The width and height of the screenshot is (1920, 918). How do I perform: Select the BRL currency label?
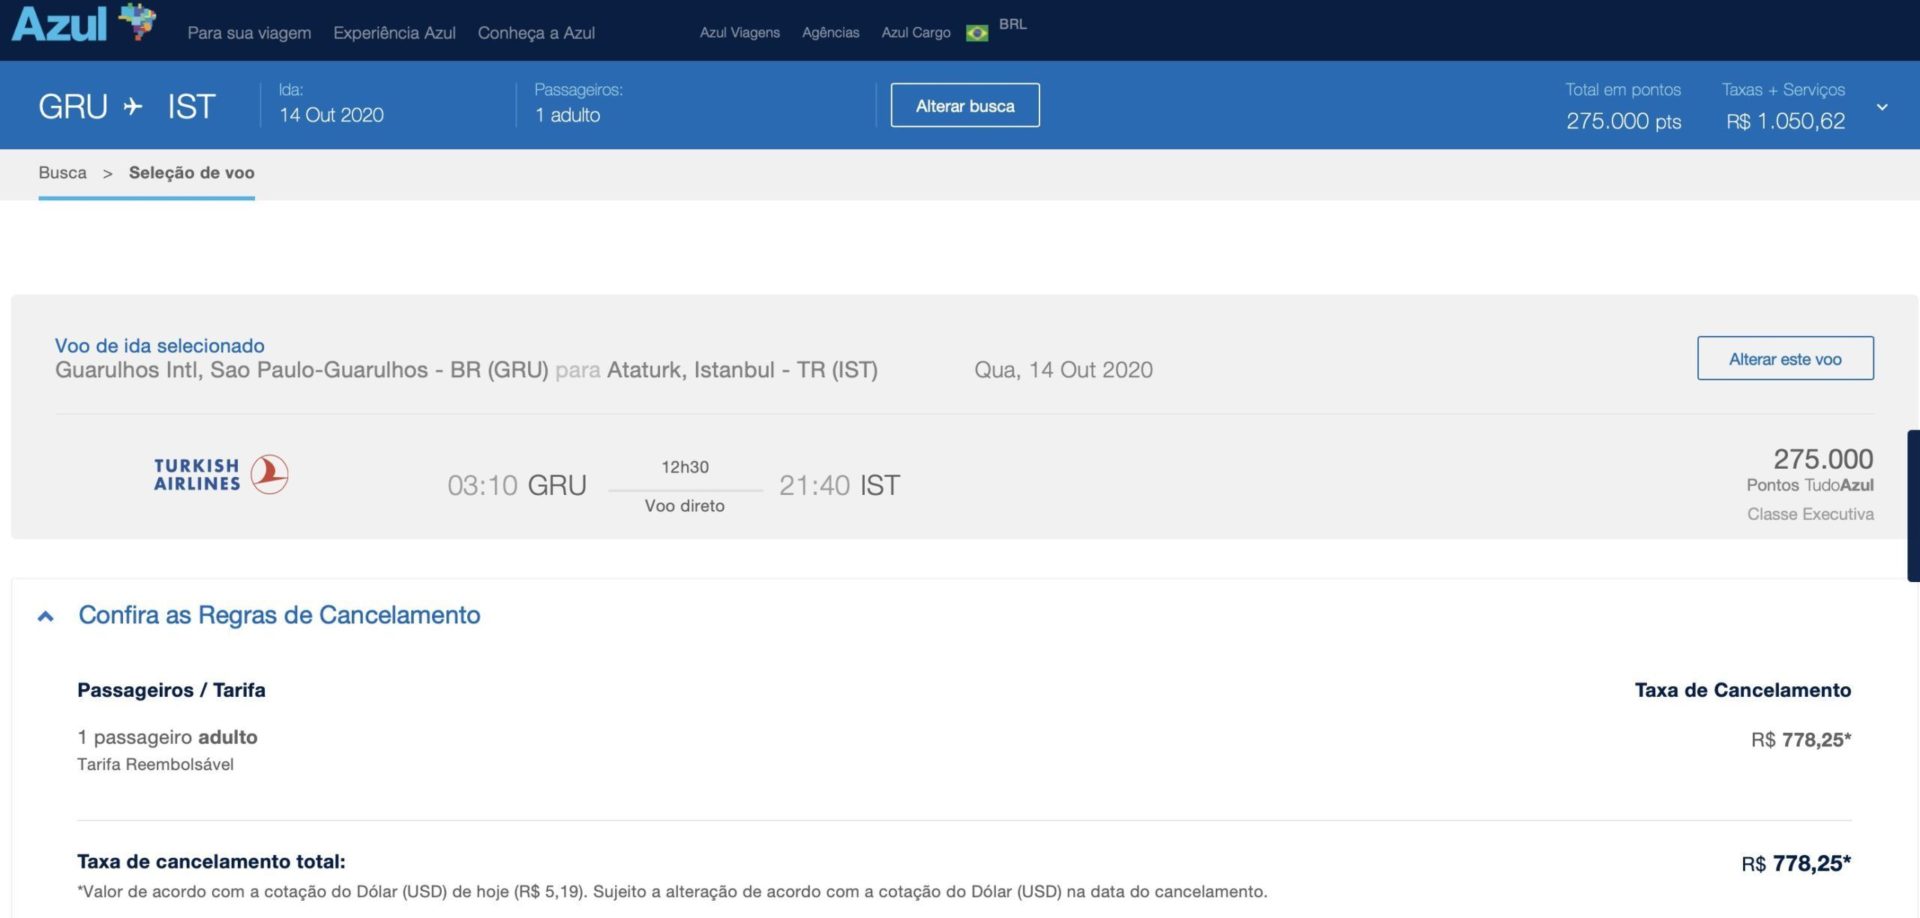click(x=1012, y=24)
